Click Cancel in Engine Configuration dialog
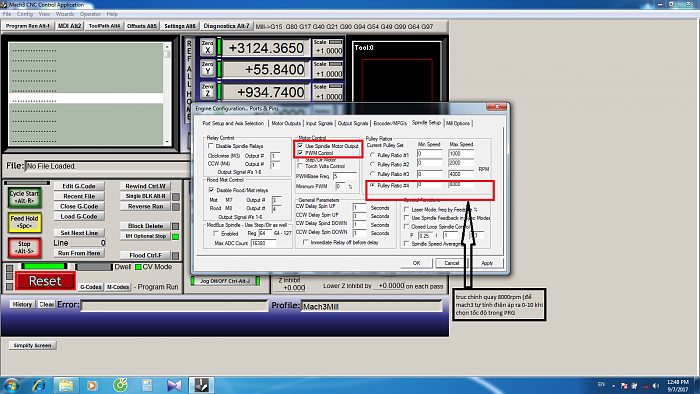This screenshot has height=394, width=700. (x=451, y=263)
